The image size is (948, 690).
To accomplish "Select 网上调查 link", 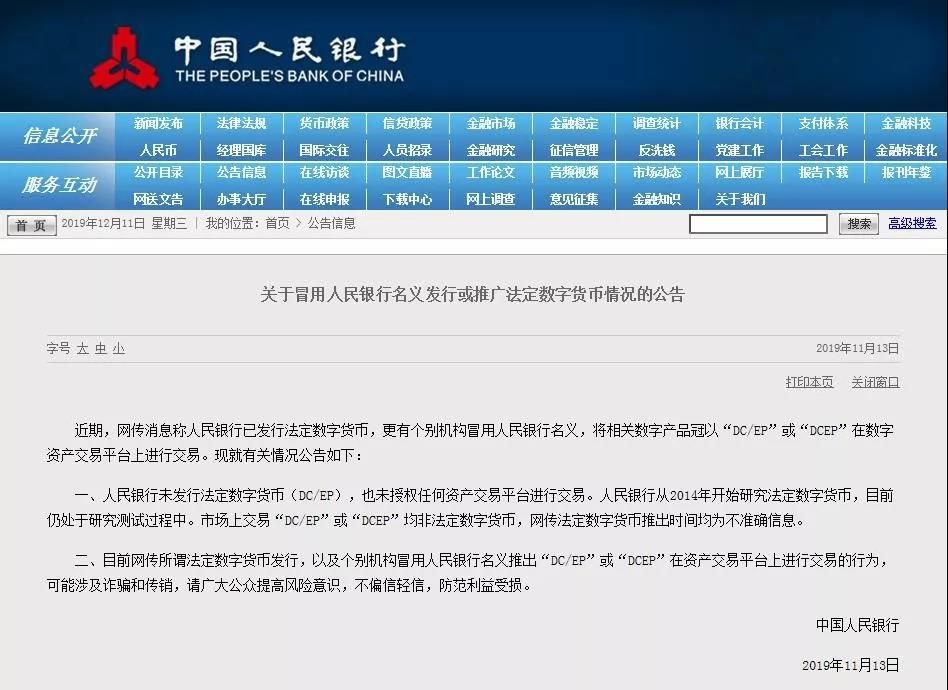I will [x=491, y=199].
